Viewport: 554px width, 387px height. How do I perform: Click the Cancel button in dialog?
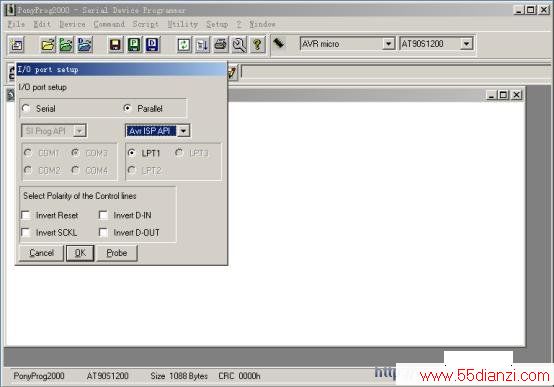41,253
